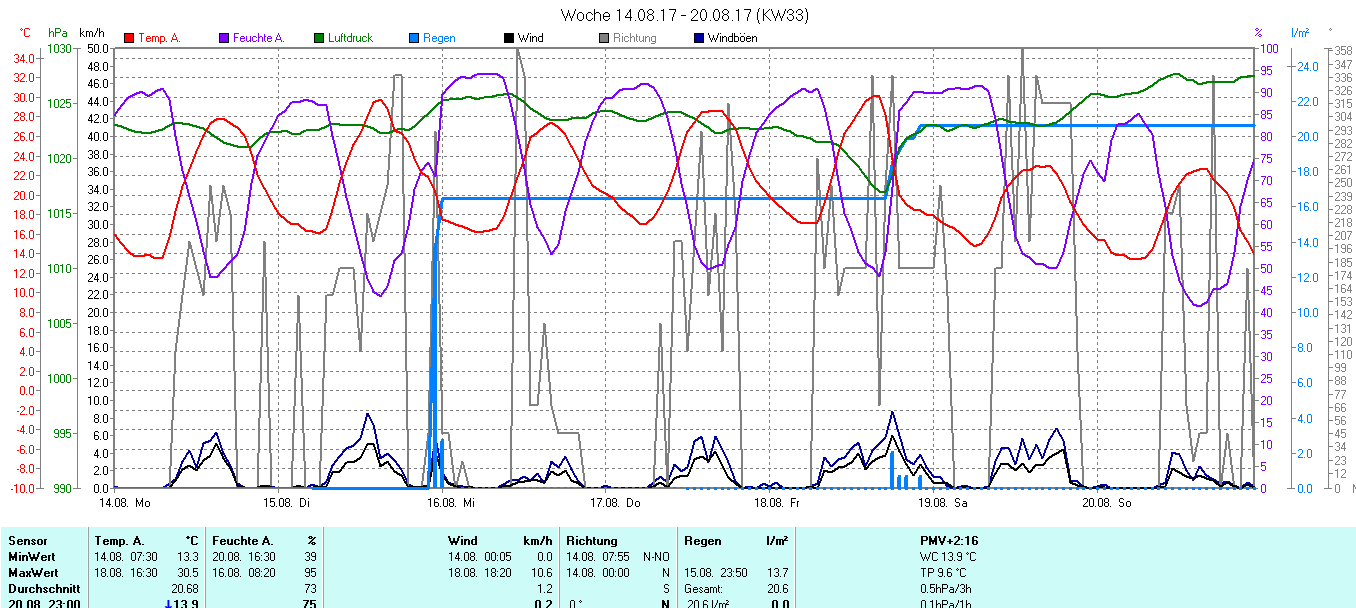Click the l/m² axis unit label
The image size is (1356, 608).
(x=1300, y=33)
